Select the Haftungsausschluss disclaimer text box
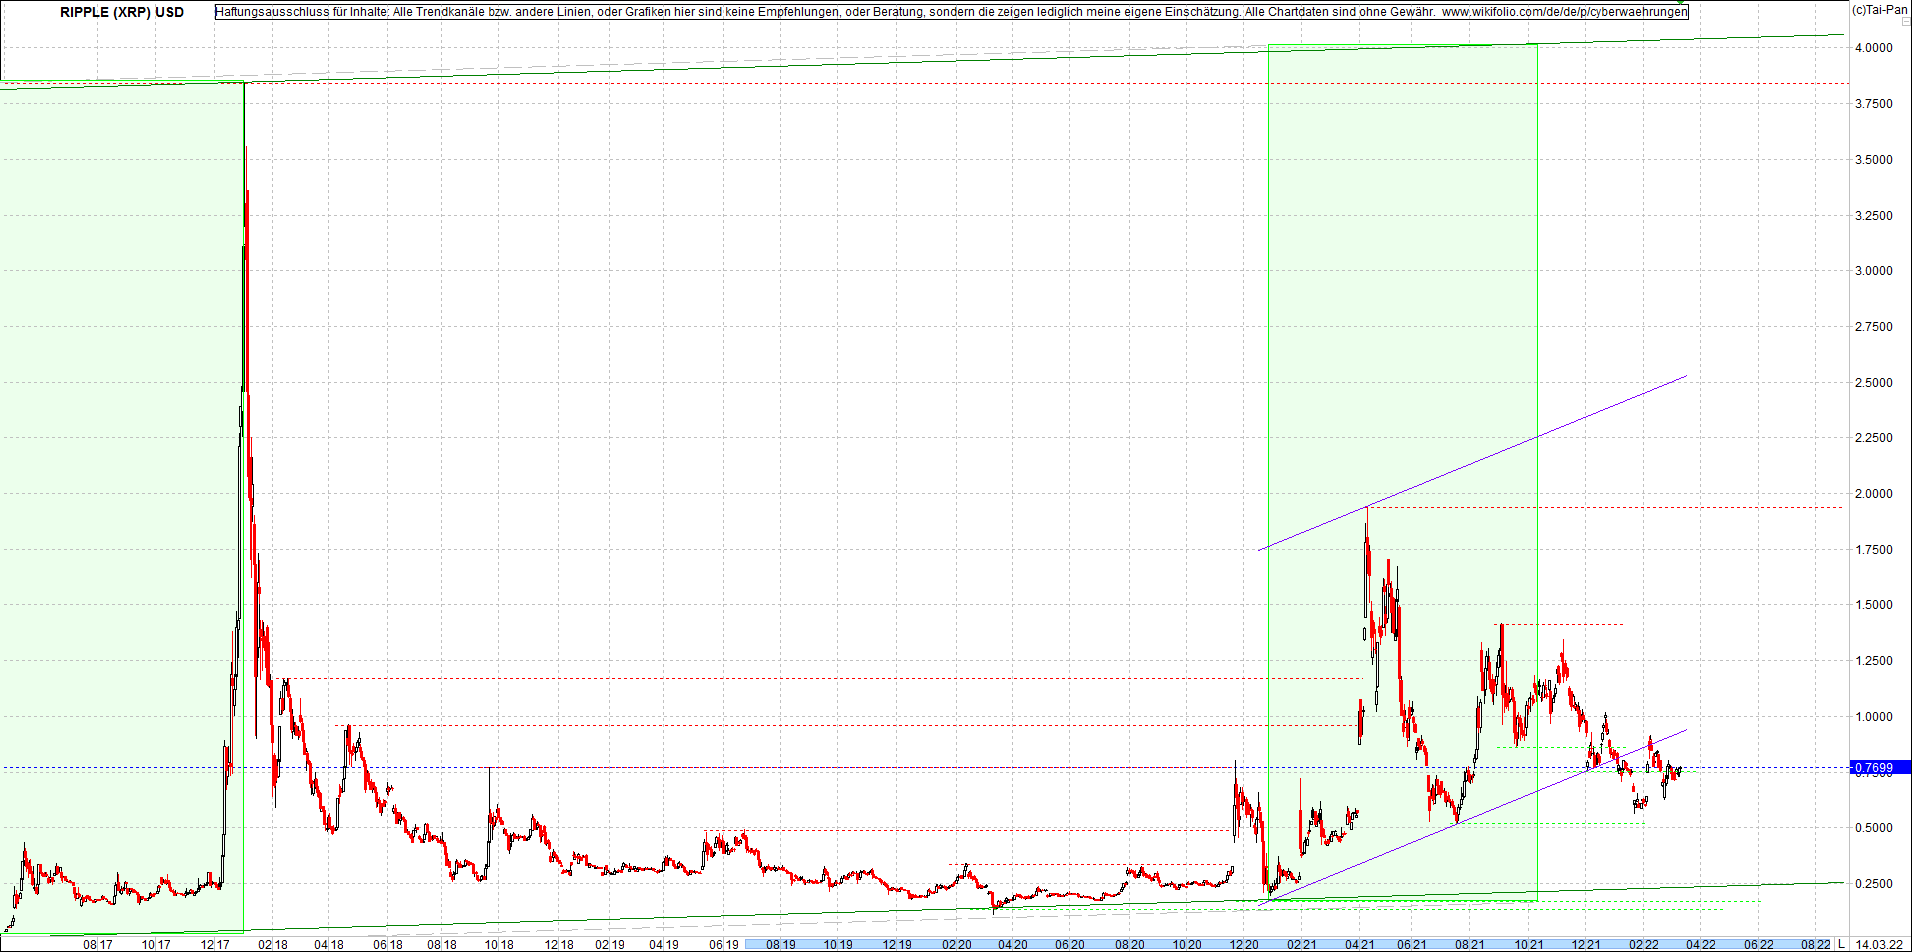The width and height of the screenshot is (1912, 952). click(x=951, y=12)
